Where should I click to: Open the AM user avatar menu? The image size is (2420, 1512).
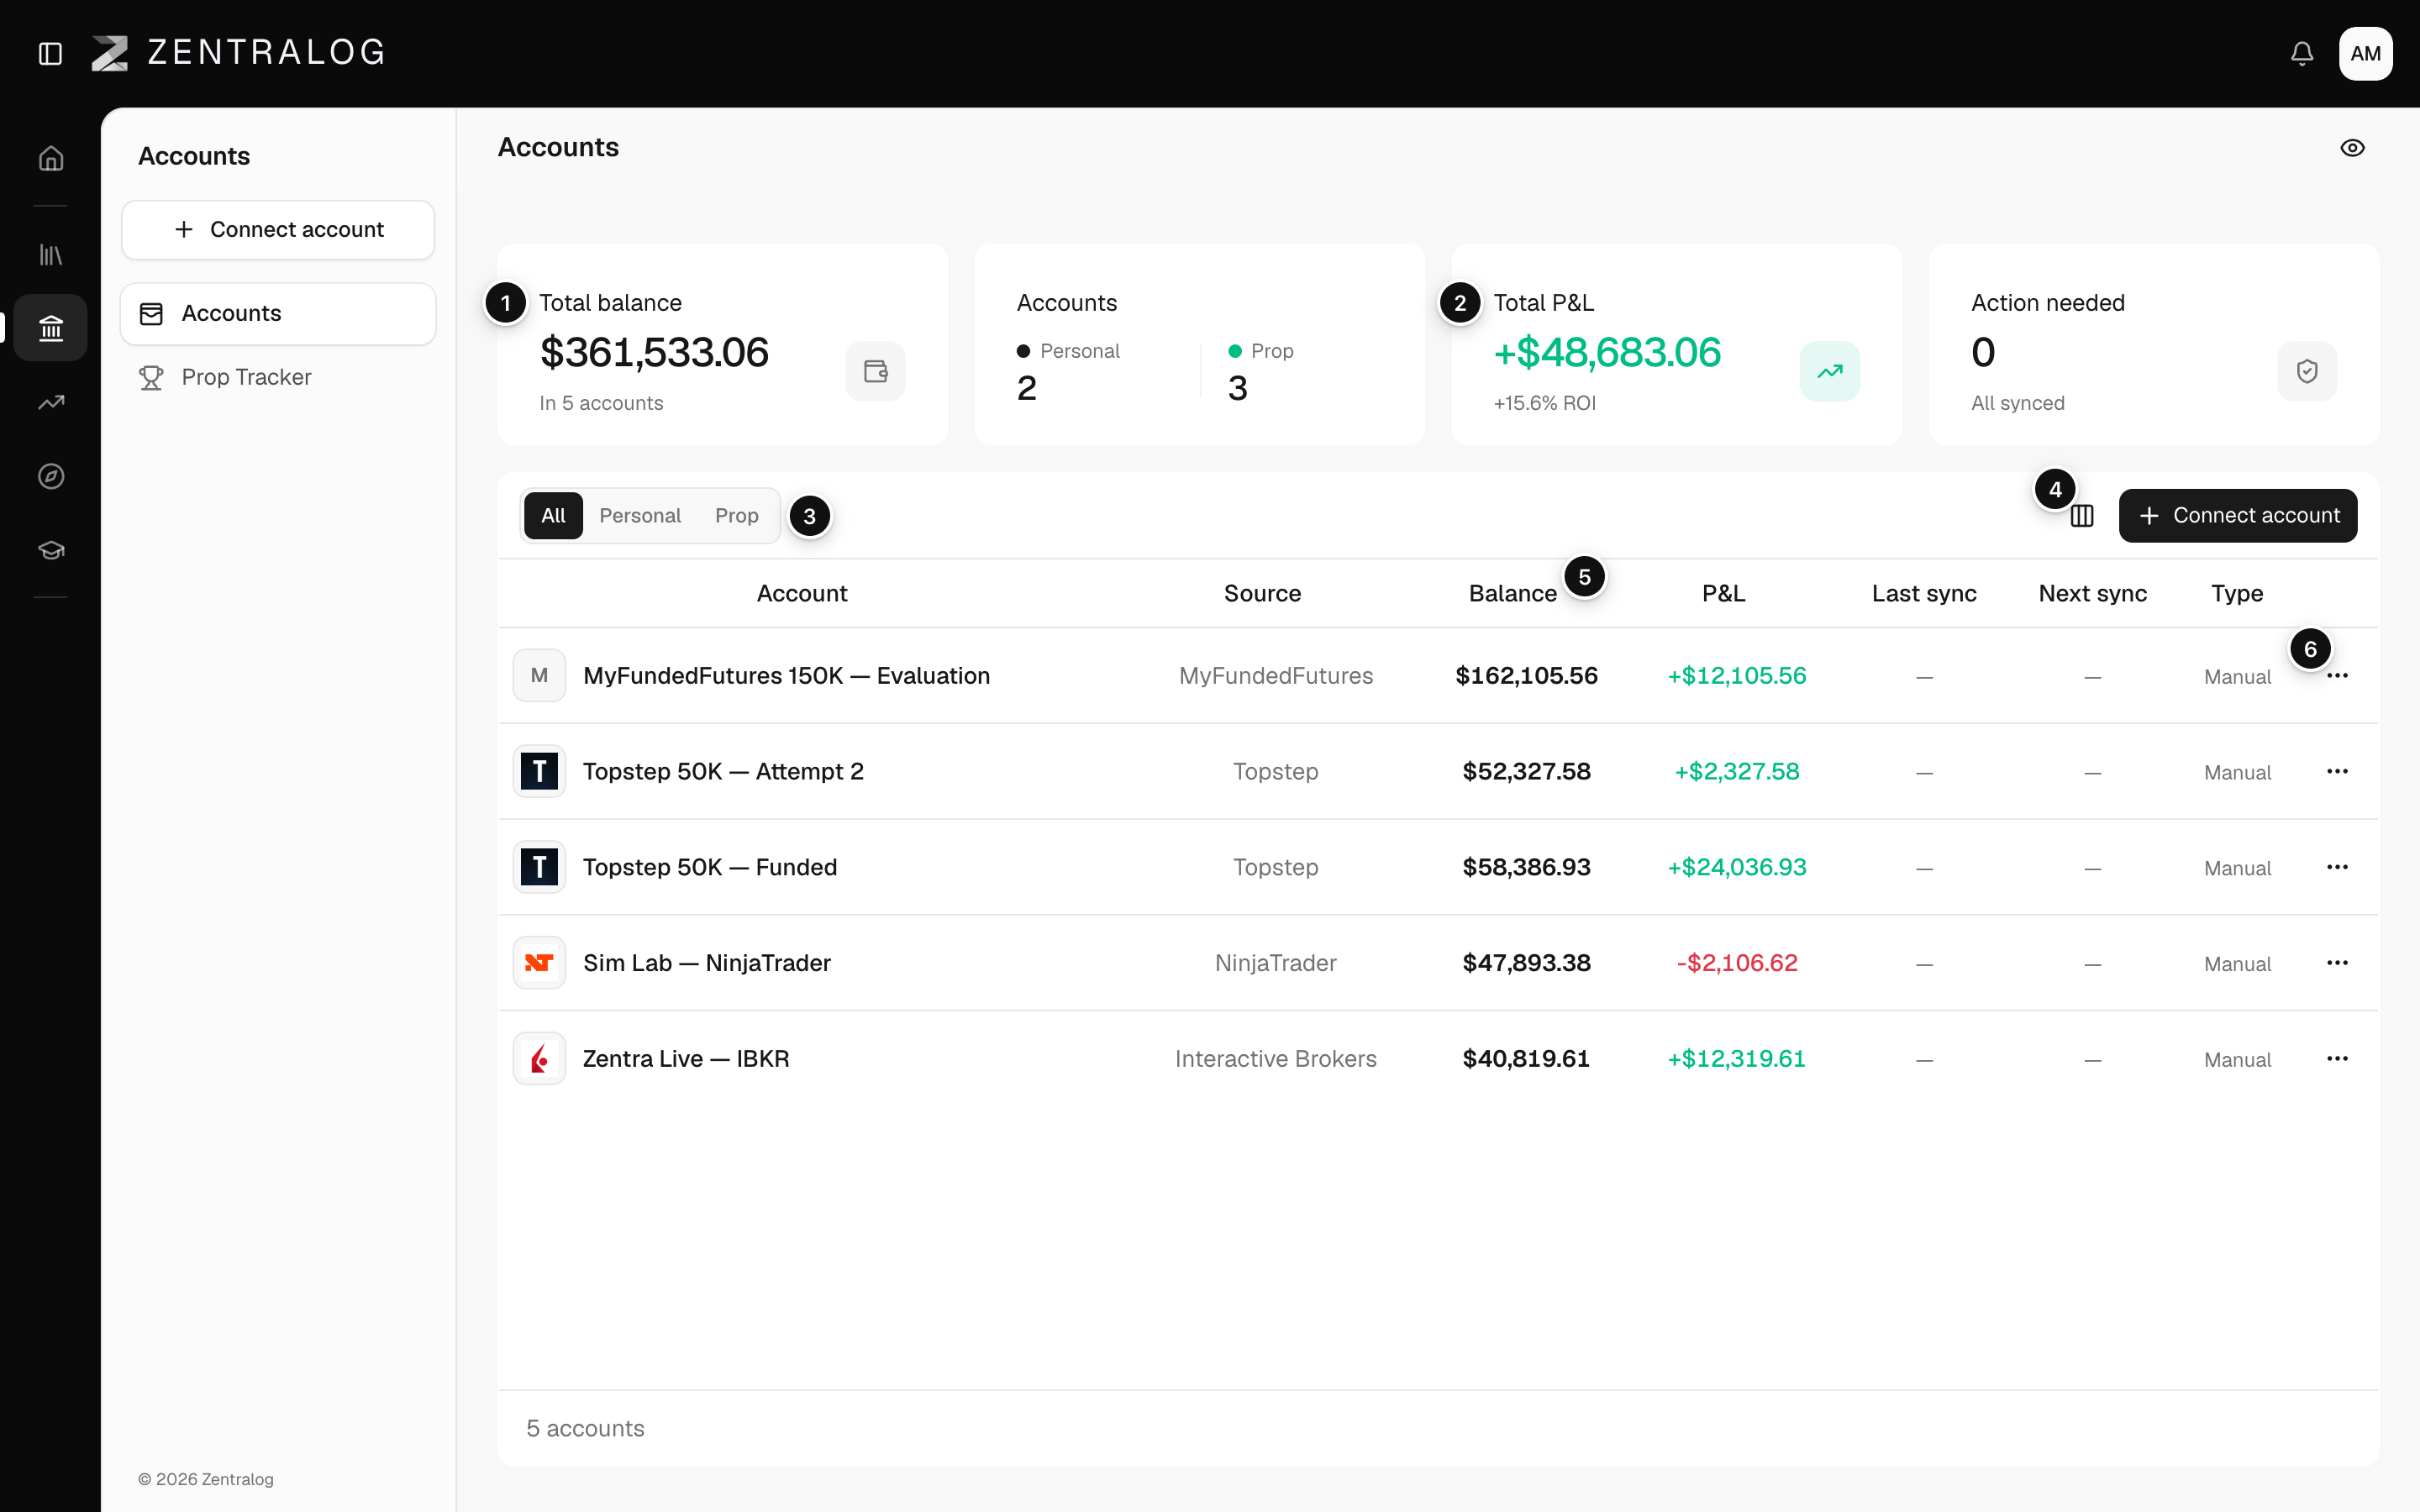2365,53
